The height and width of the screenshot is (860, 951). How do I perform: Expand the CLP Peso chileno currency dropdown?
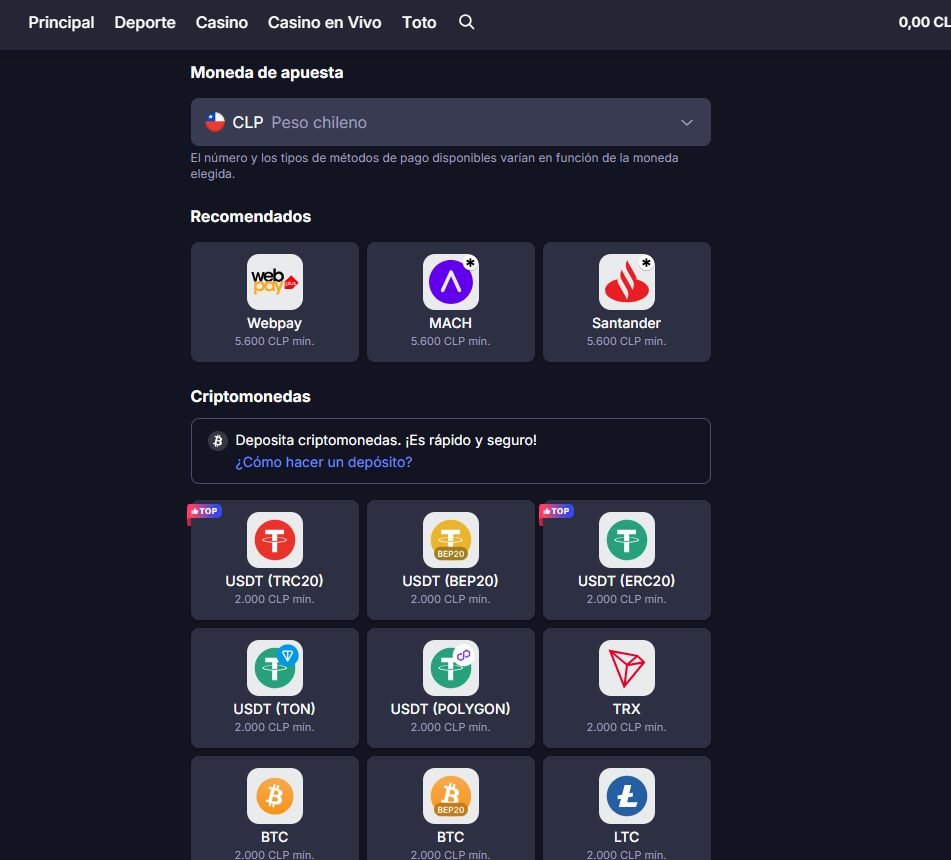451,122
